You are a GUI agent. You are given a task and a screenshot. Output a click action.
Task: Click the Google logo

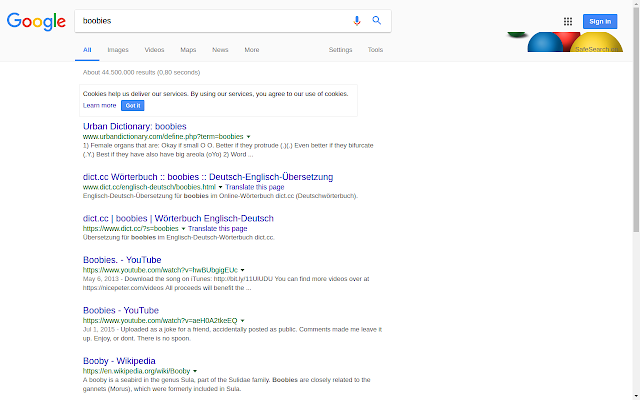click(36, 21)
